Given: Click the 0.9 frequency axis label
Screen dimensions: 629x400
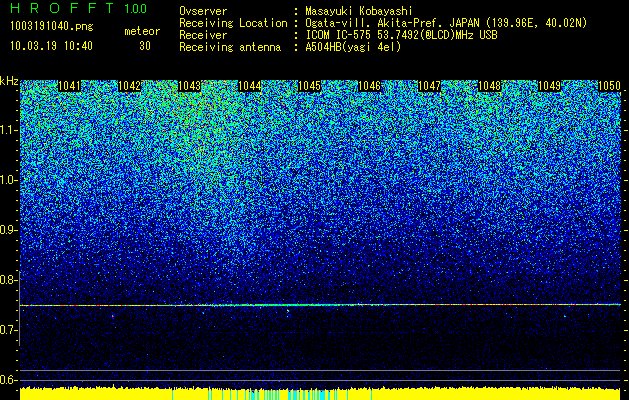Looking at the screenshot, I should pos(8,230).
